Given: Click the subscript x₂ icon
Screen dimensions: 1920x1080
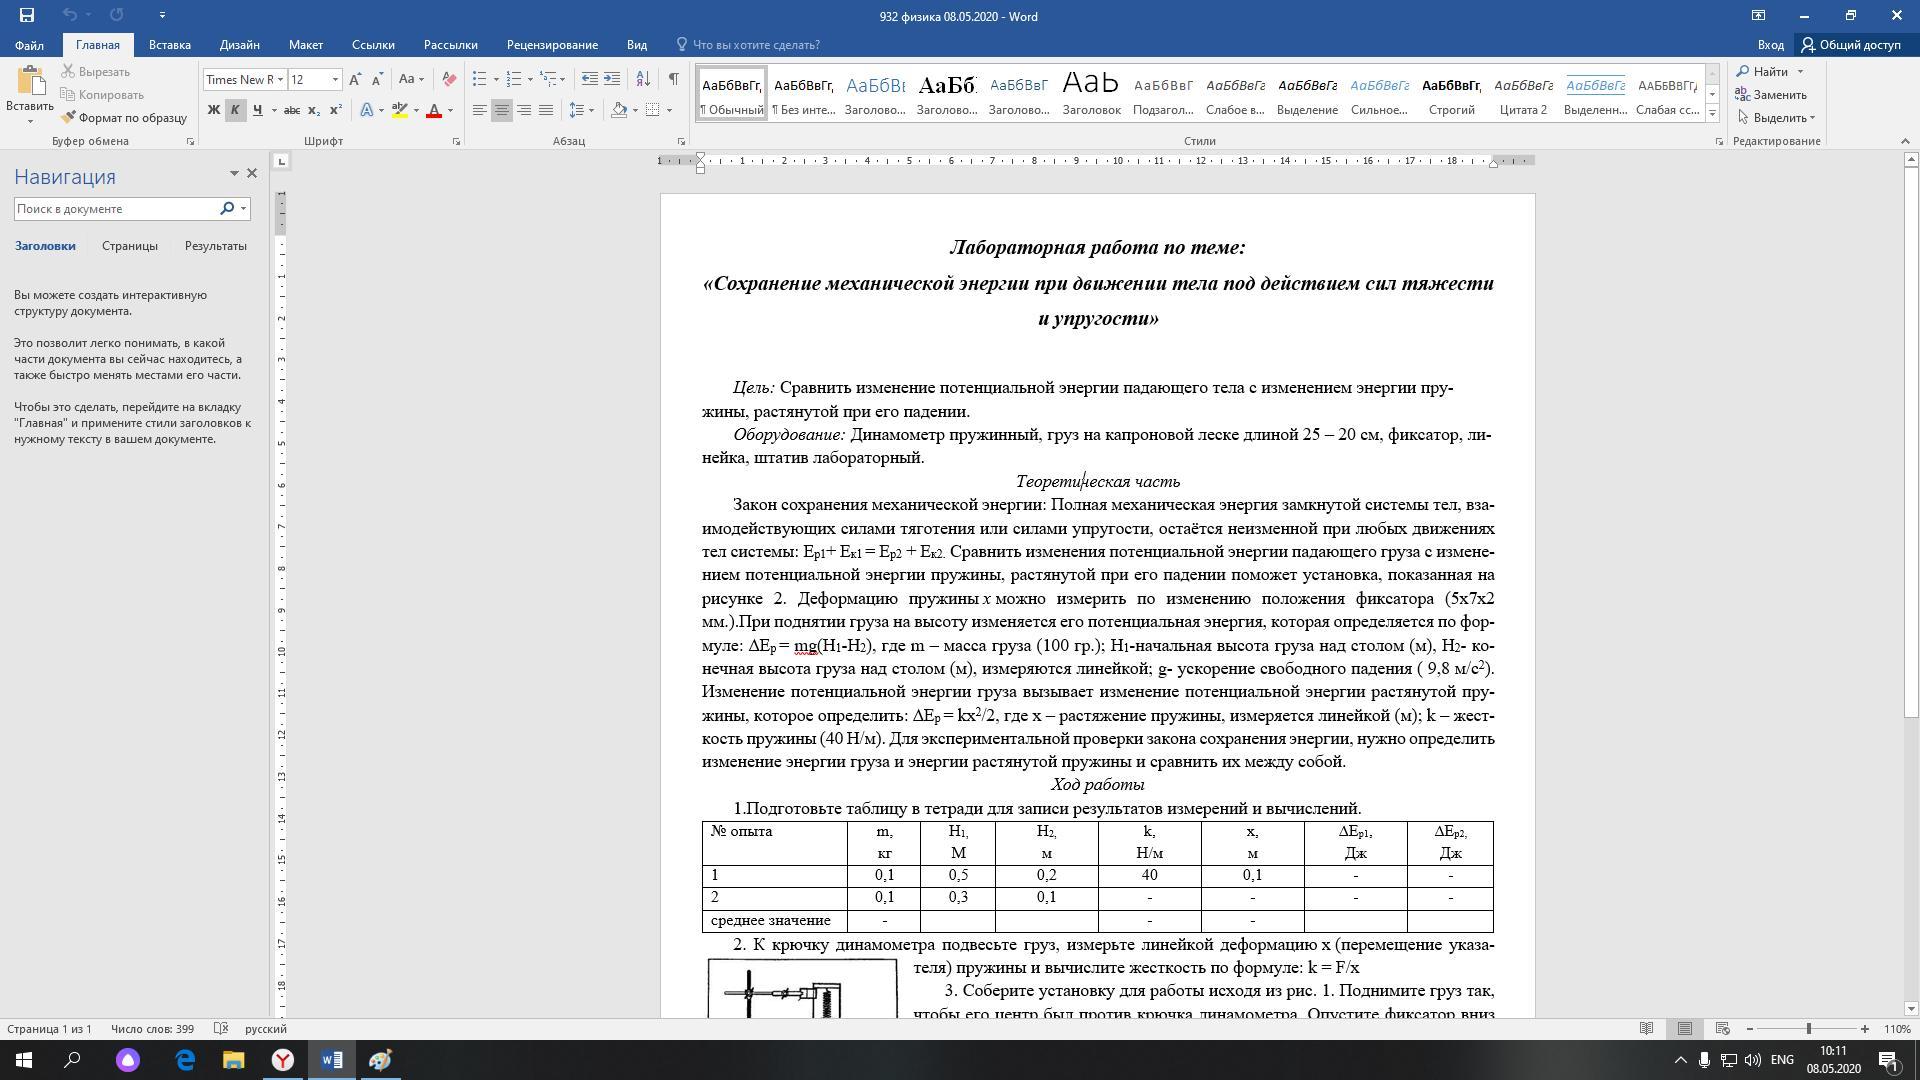Looking at the screenshot, I should click(314, 110).
